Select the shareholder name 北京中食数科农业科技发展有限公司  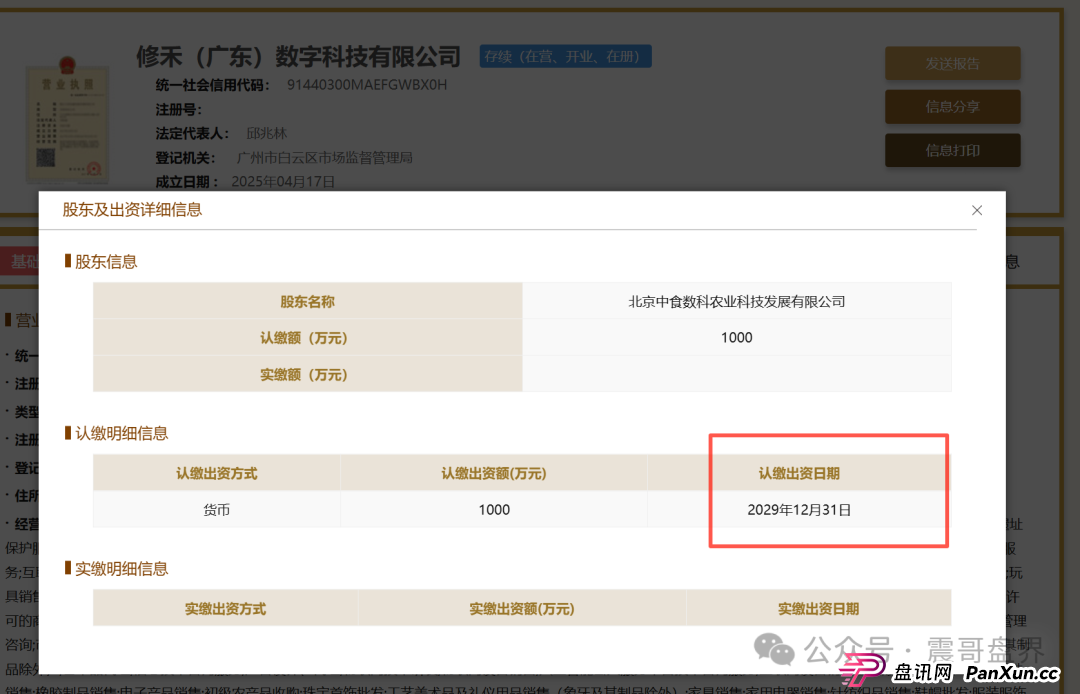click(737, 300)
